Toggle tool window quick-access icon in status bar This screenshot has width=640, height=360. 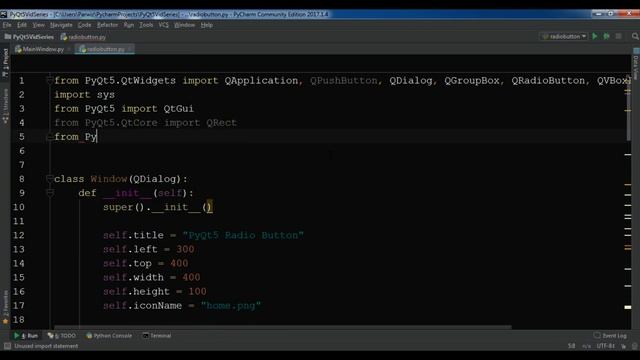[7, 346]
